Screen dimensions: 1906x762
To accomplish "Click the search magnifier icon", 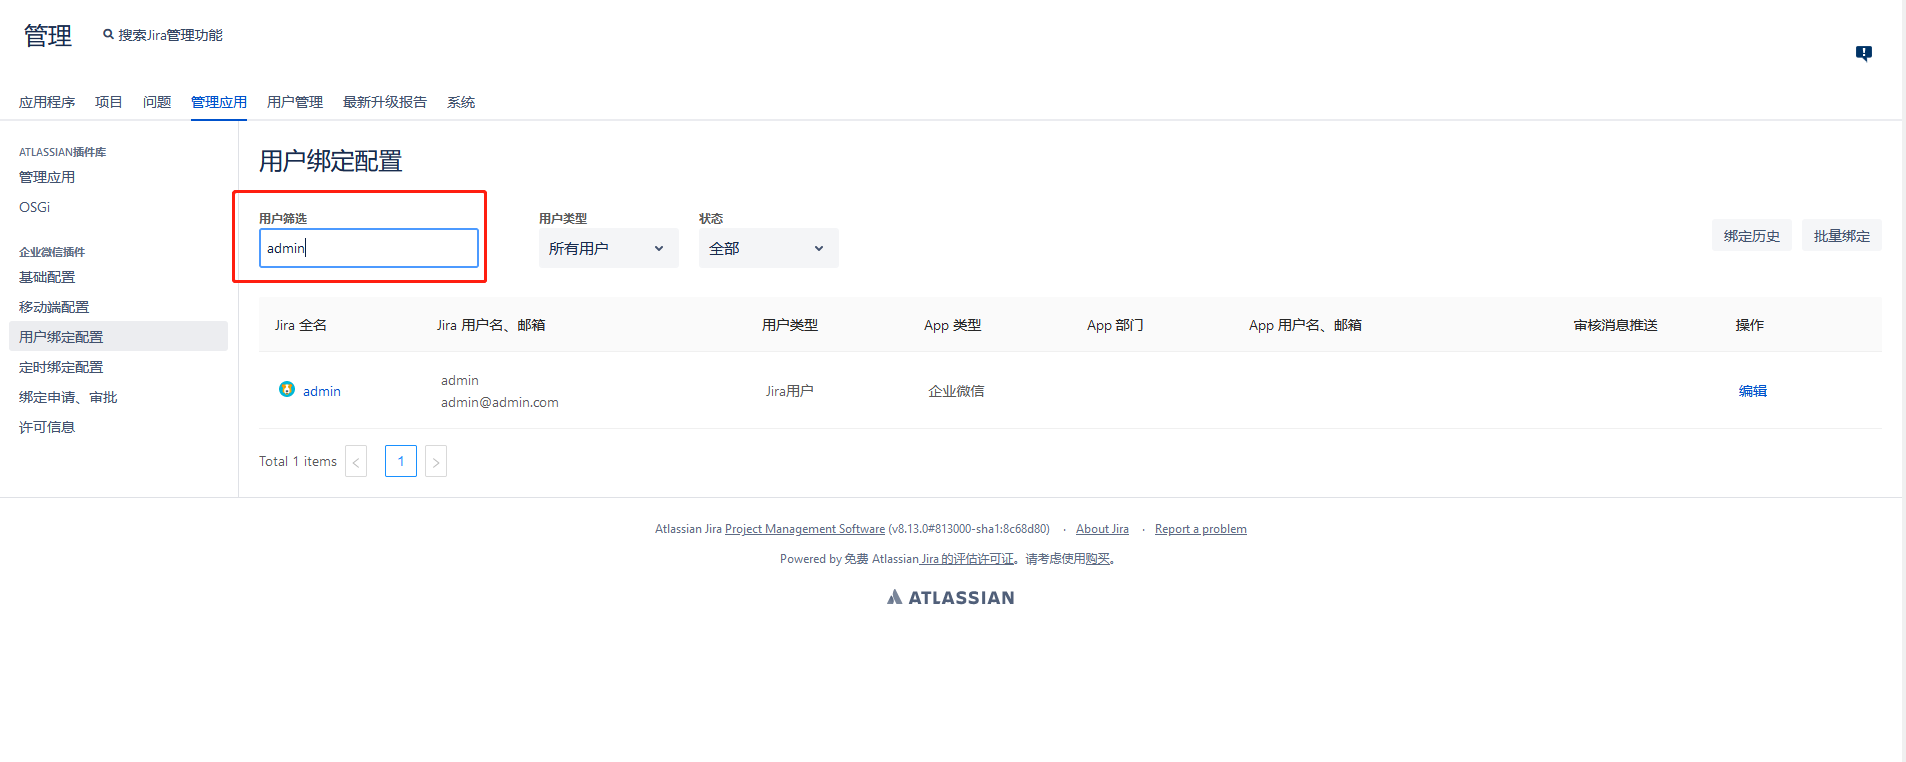I will (108, 35).
